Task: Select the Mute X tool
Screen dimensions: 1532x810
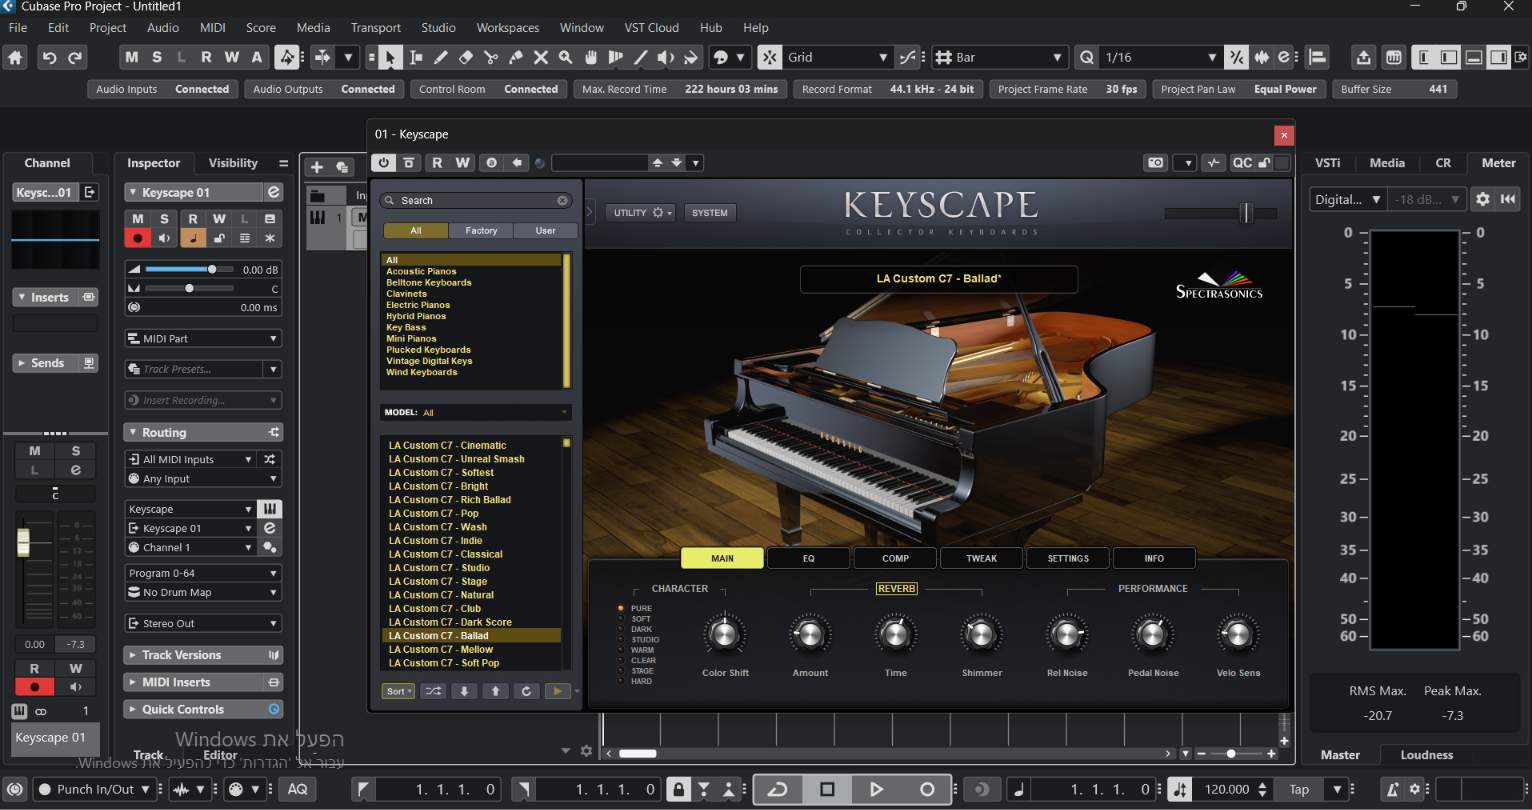Action: (541, 58)
